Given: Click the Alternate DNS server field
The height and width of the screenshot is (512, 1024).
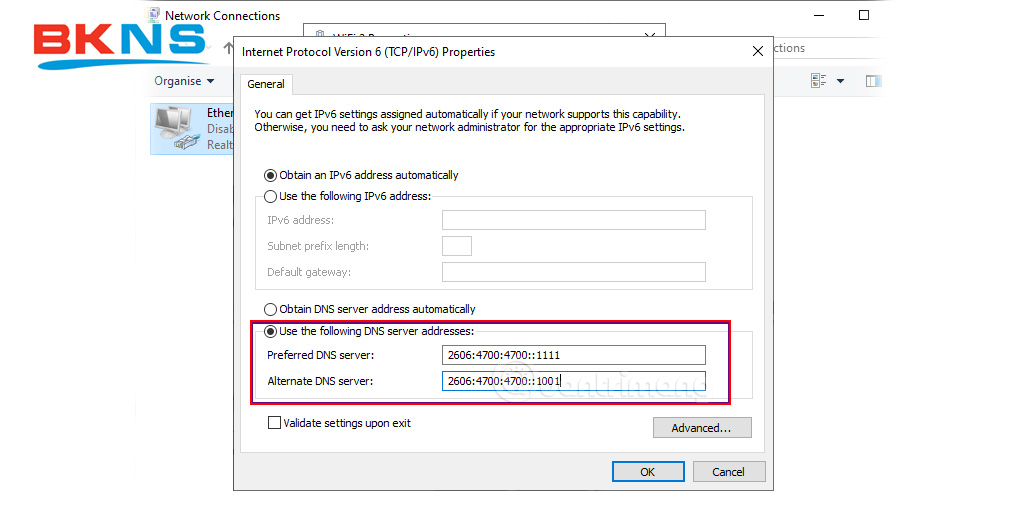Looking at the screenshot, I should click(x=573, y=381).
